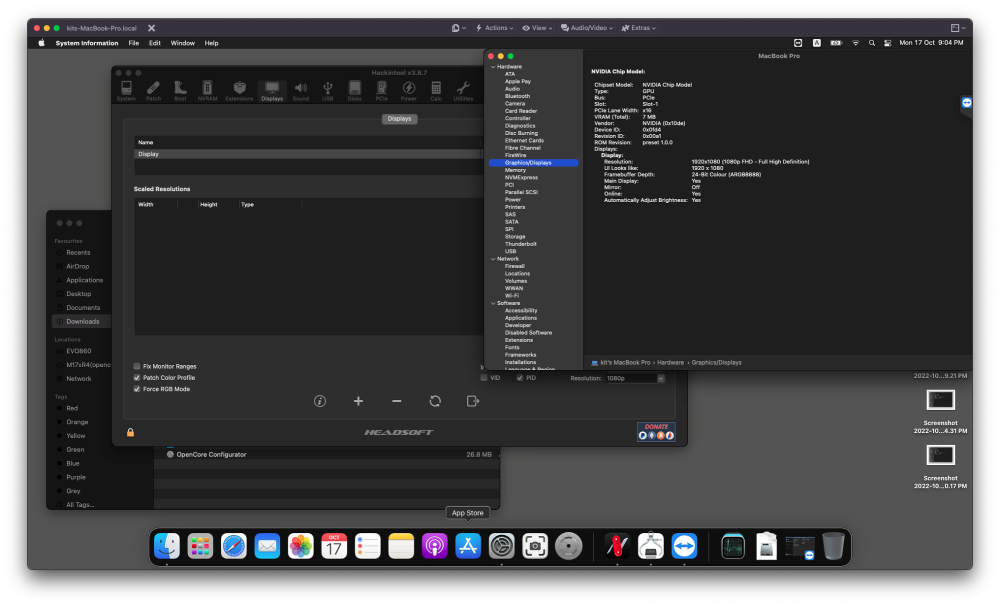
Task: Select the Display row in Hackintool table
Action: [307, 154]
